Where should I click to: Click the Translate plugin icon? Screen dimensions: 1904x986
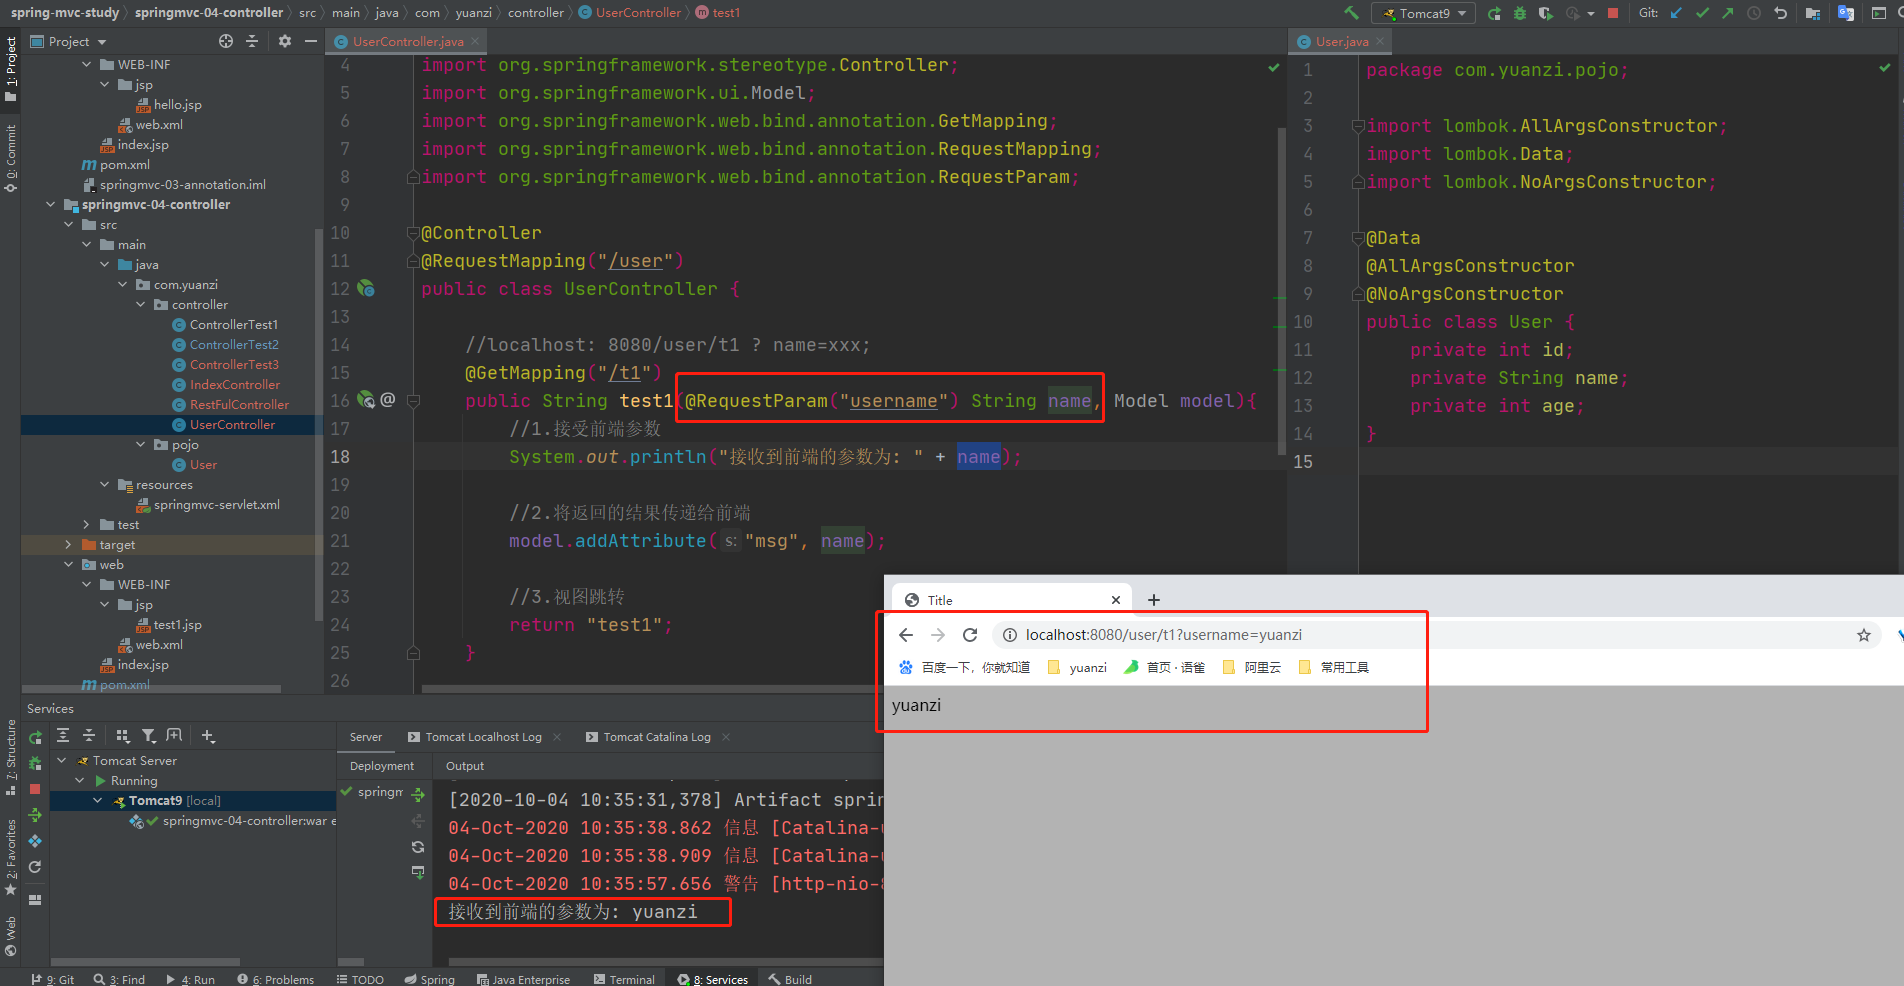click(x=1846, y=13)
